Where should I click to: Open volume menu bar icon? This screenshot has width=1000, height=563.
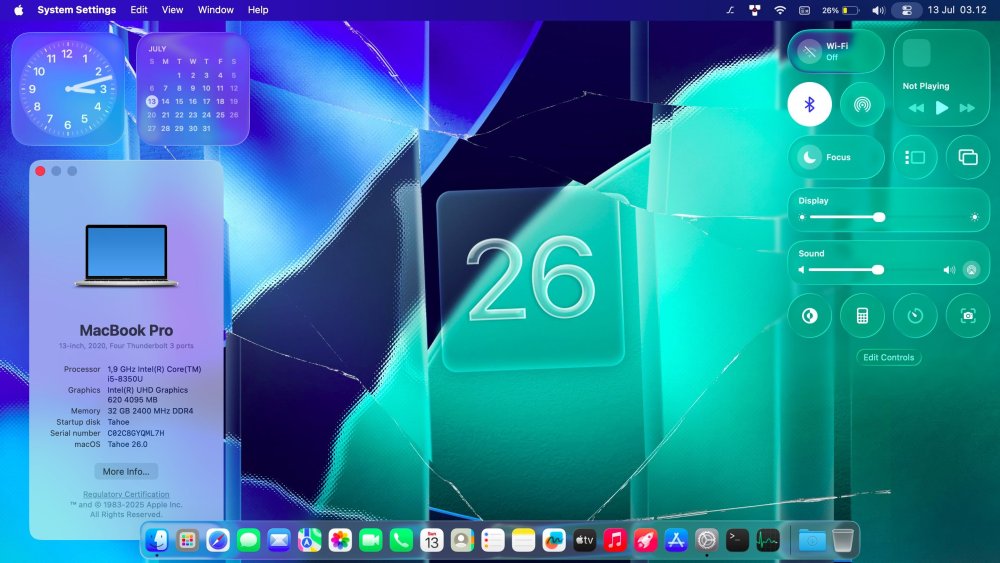[x=878, y=10]
